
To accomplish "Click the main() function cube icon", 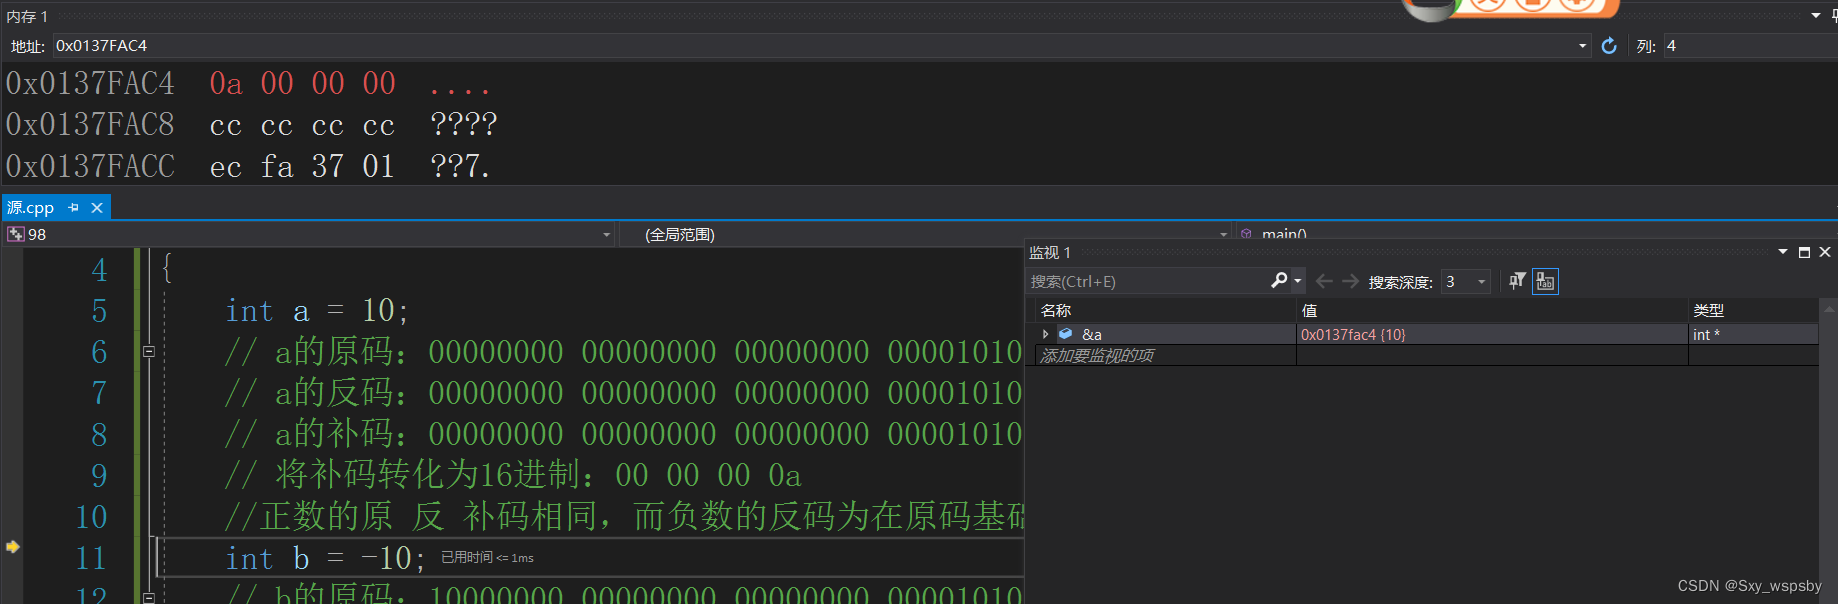I will point(1247,234).
